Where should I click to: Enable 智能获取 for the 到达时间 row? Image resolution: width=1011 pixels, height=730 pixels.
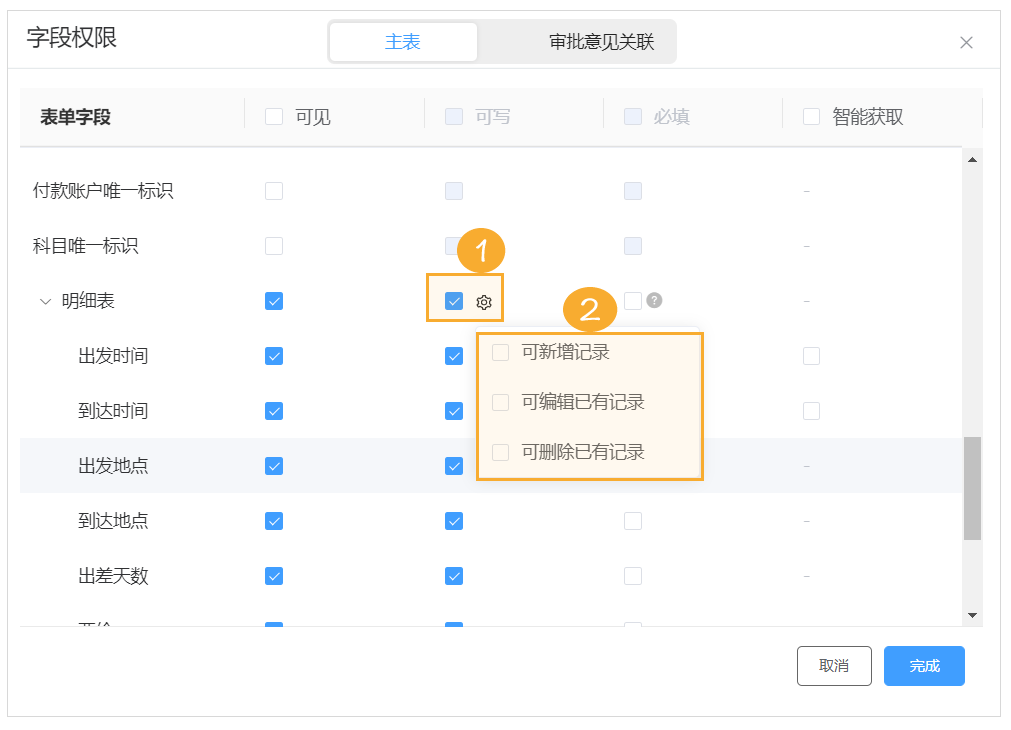[x=811, y=410]
